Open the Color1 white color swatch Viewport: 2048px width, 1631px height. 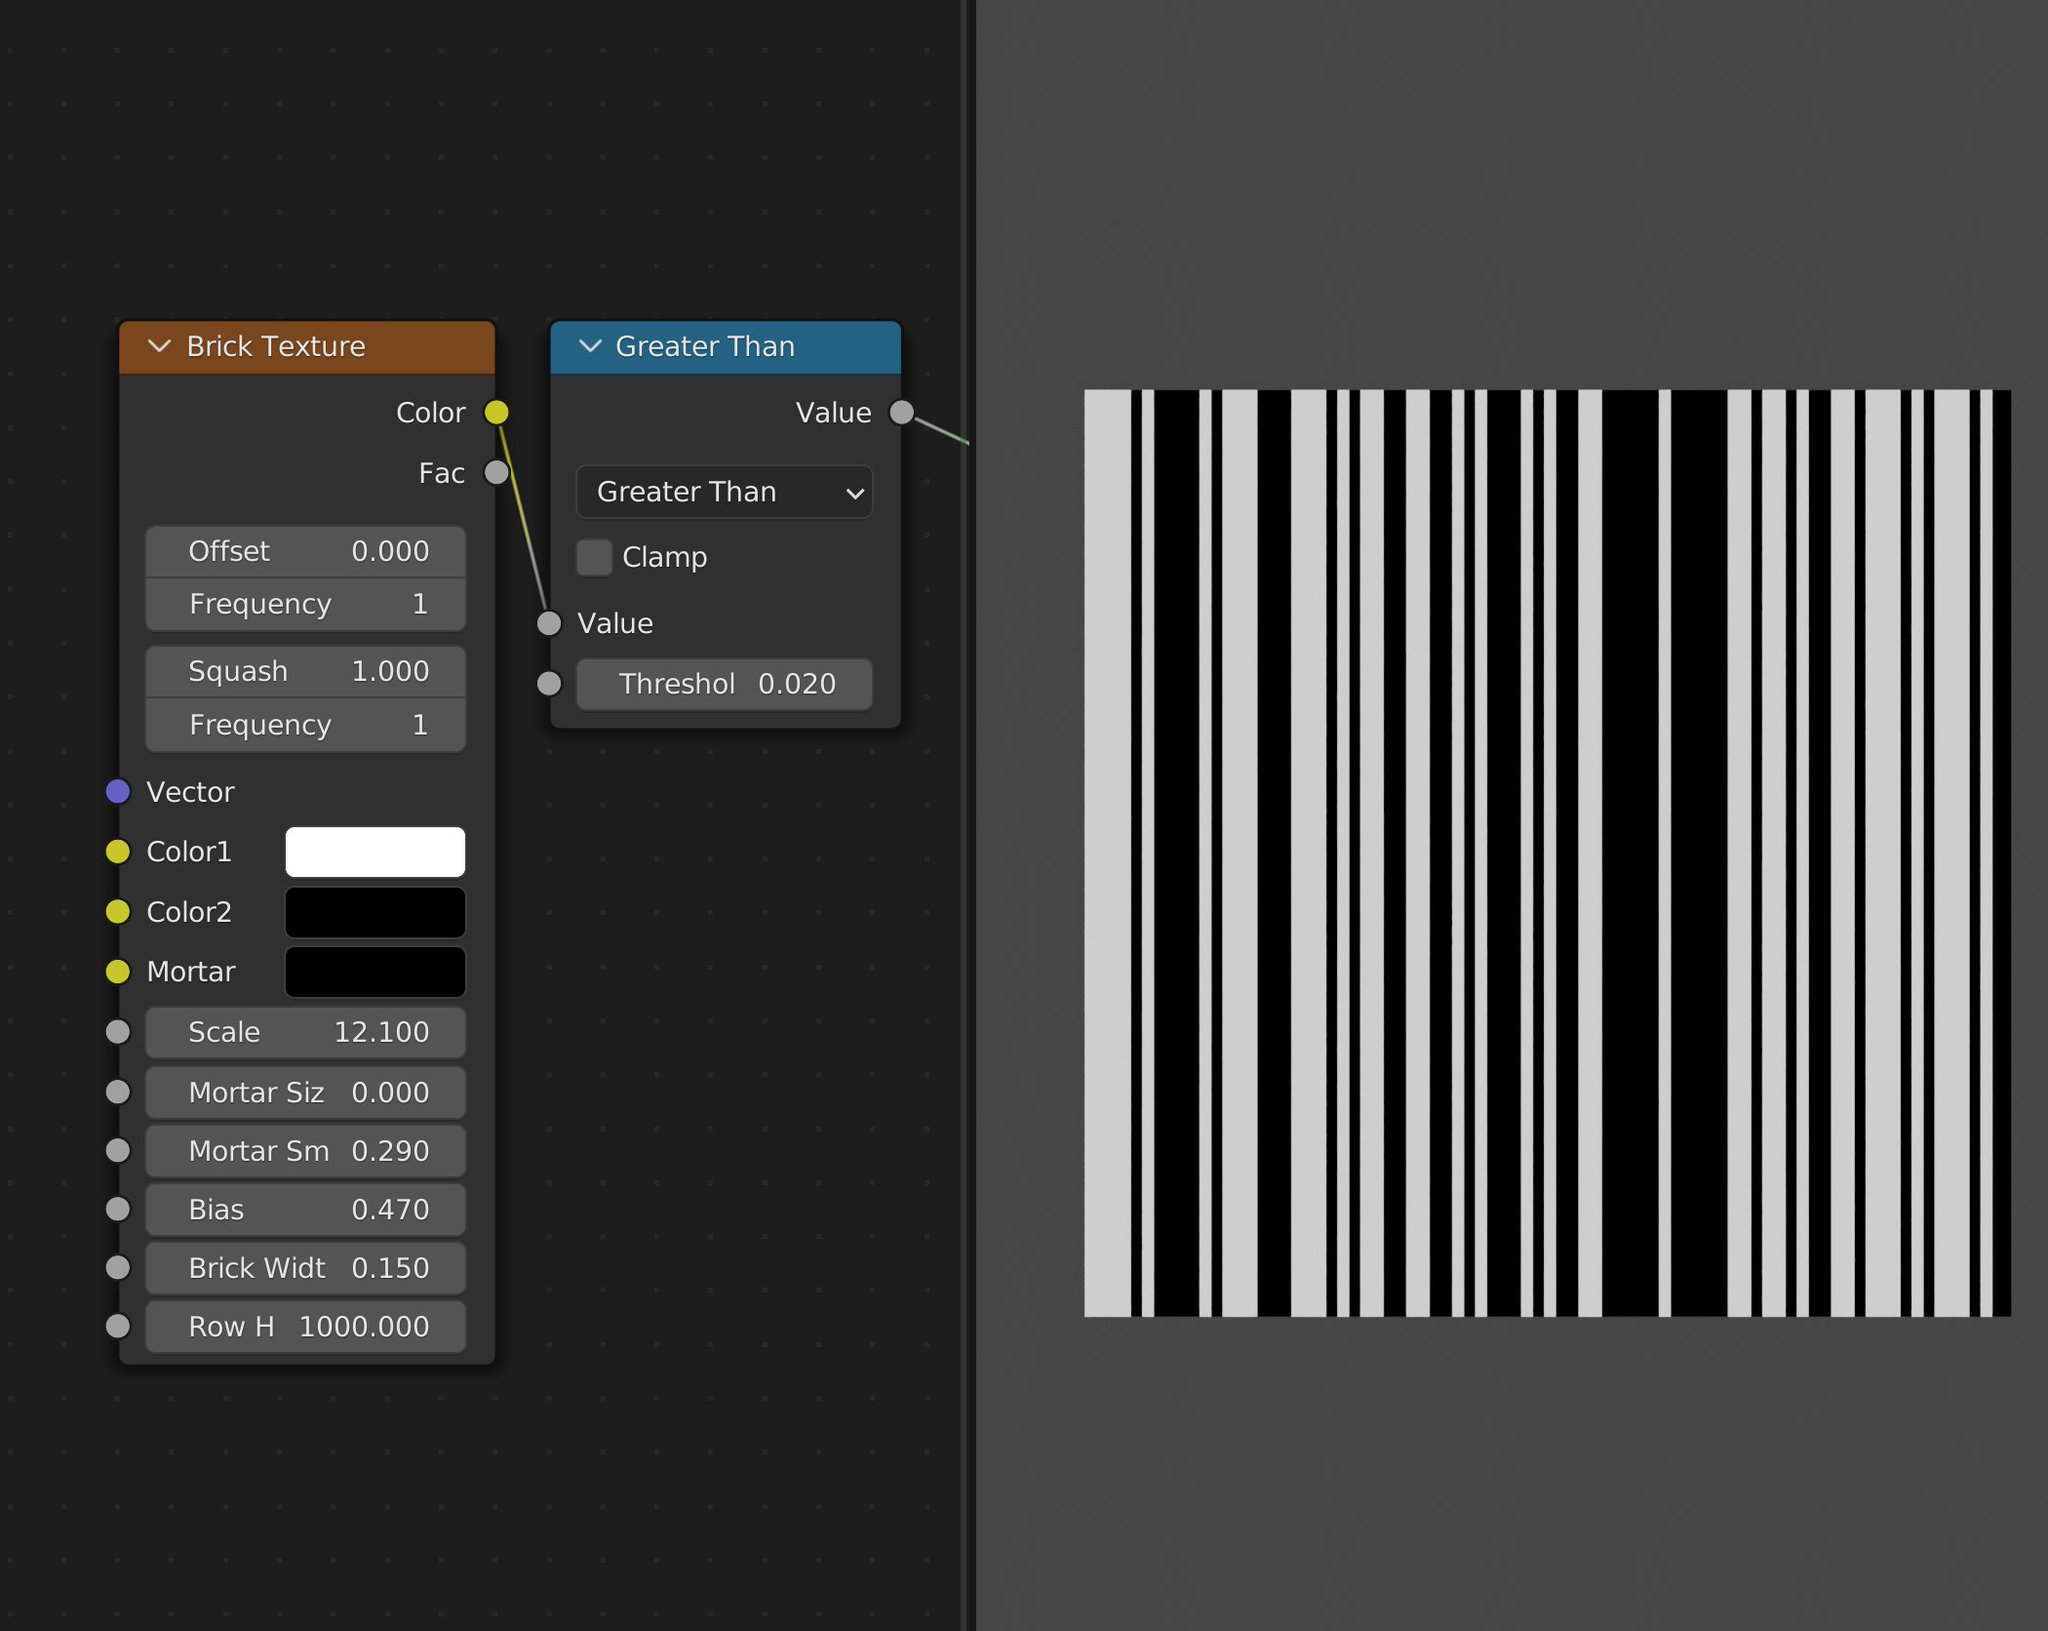375,851
